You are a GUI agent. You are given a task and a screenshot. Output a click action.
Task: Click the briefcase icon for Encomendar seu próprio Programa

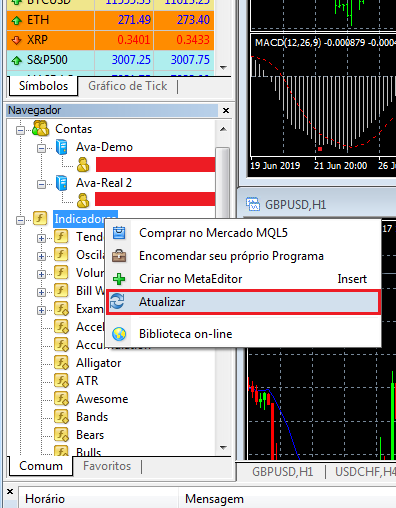pyautogui.click(x=119, y=256)
